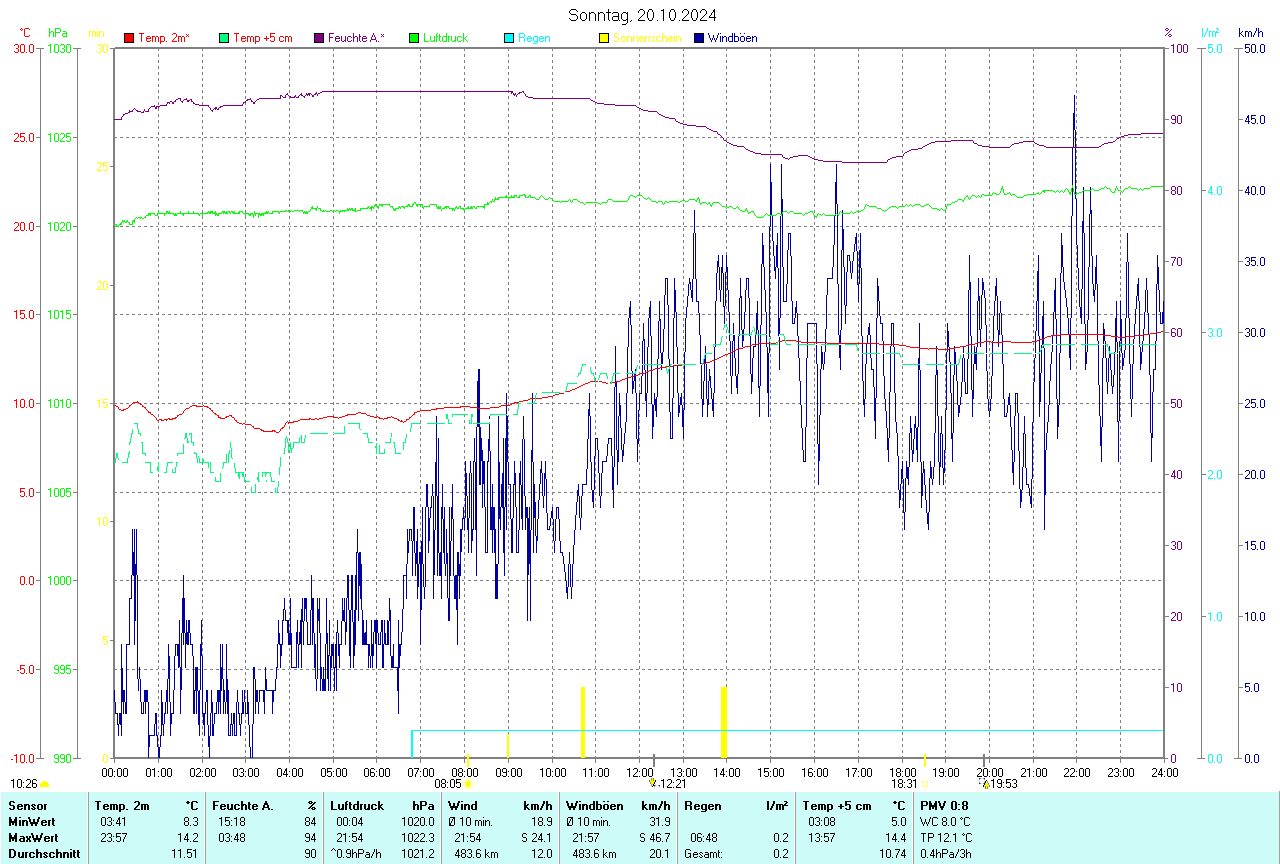1280x864 pixels.
Task: Click the Feuchte A. column header in table
Action: click(243, 806)
